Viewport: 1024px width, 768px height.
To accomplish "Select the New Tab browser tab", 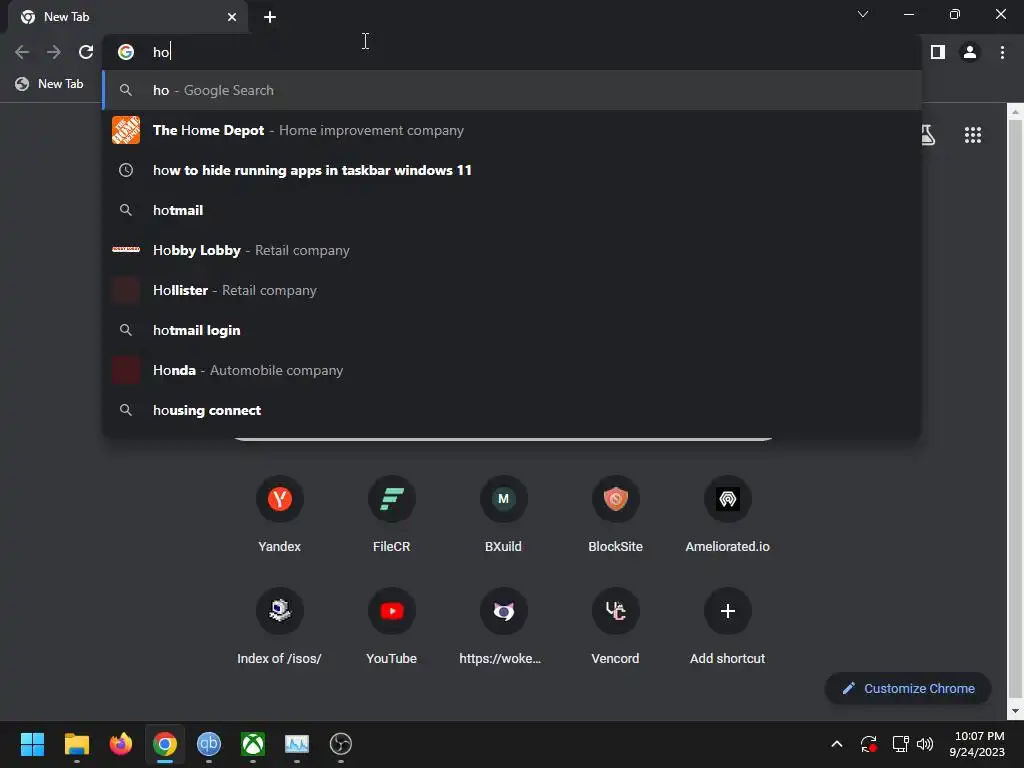I will (128, 17).
